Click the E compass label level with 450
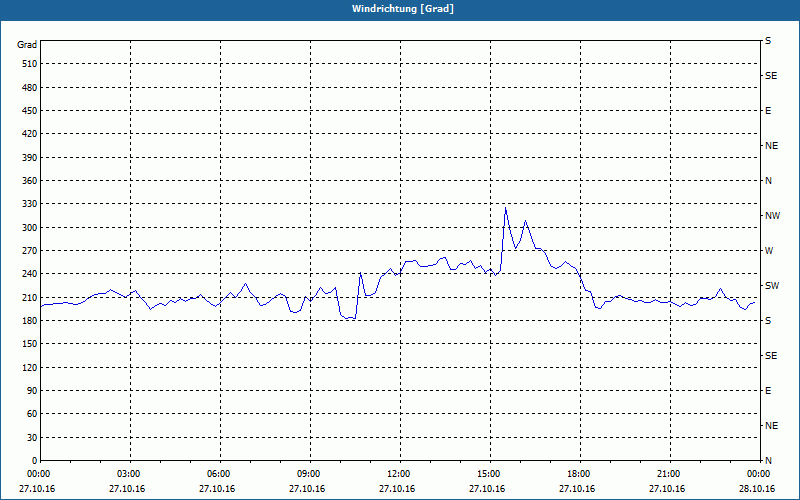This screenshot has width=800, height=500. (x=768, y=111)
